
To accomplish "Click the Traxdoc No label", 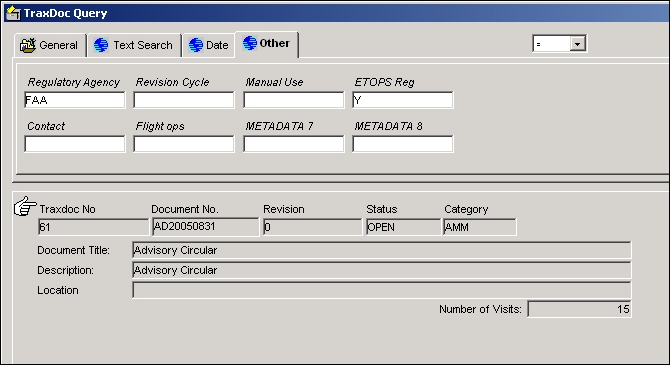I will [x=68, y=209].
